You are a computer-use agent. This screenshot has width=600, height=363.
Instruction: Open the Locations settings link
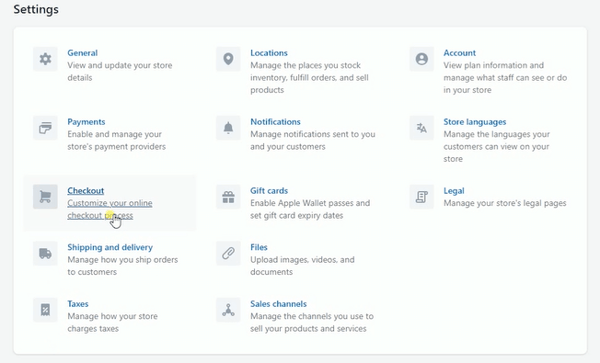[269, 53]
